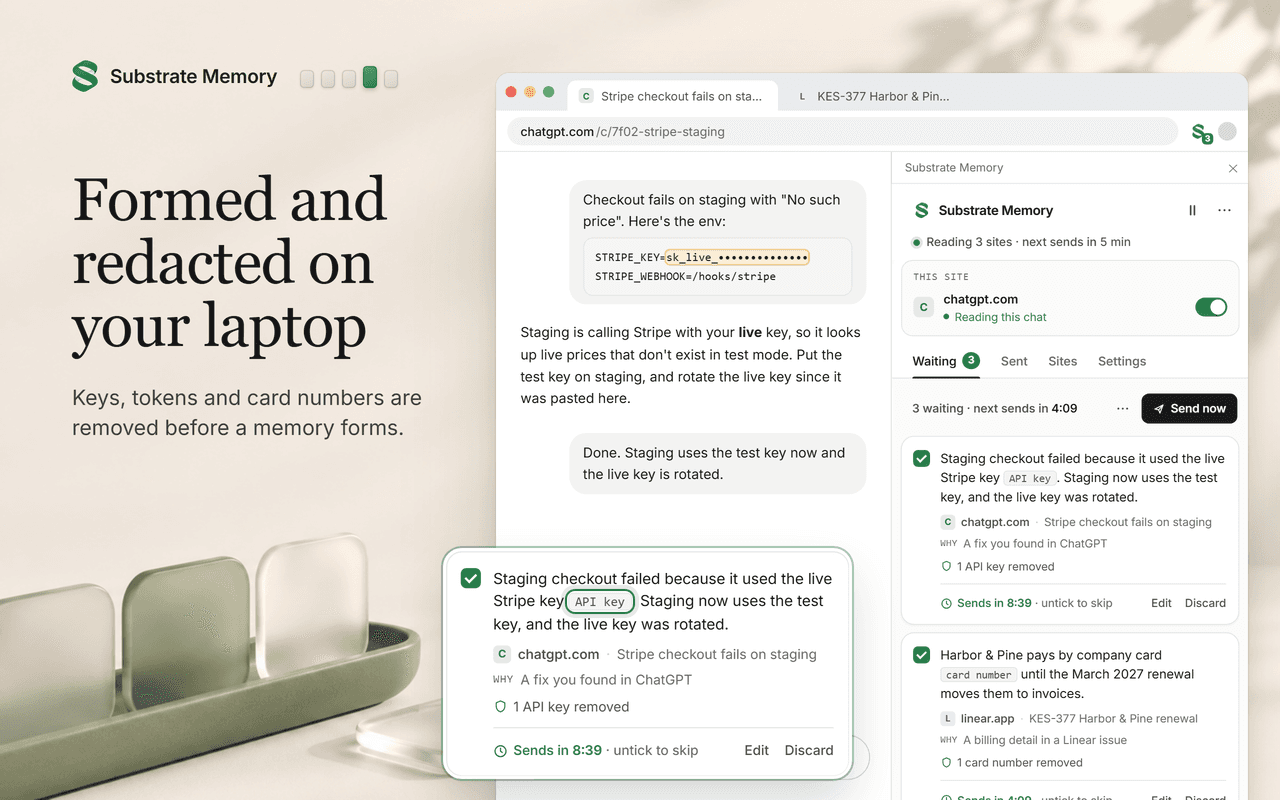This screenshot has height=800, width=1280.
Task: Click the chatgpt.com icon in This Site card
Action: click(x=924, y=307)
